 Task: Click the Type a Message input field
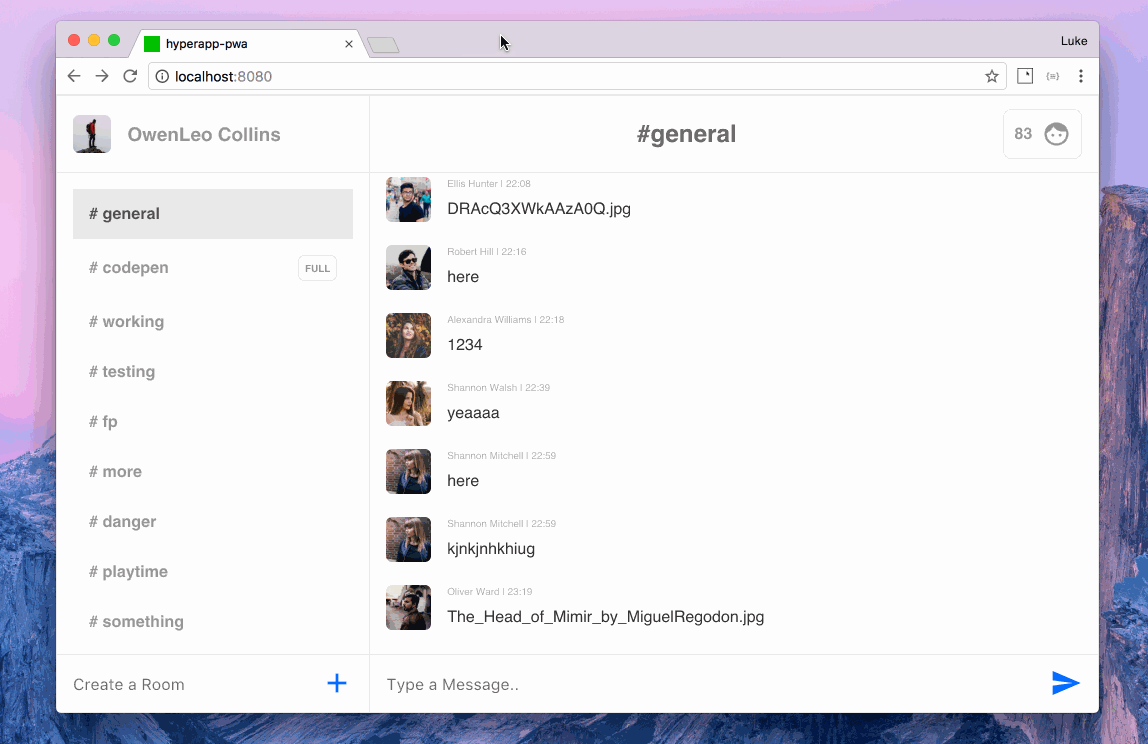[x=700, y=684]
